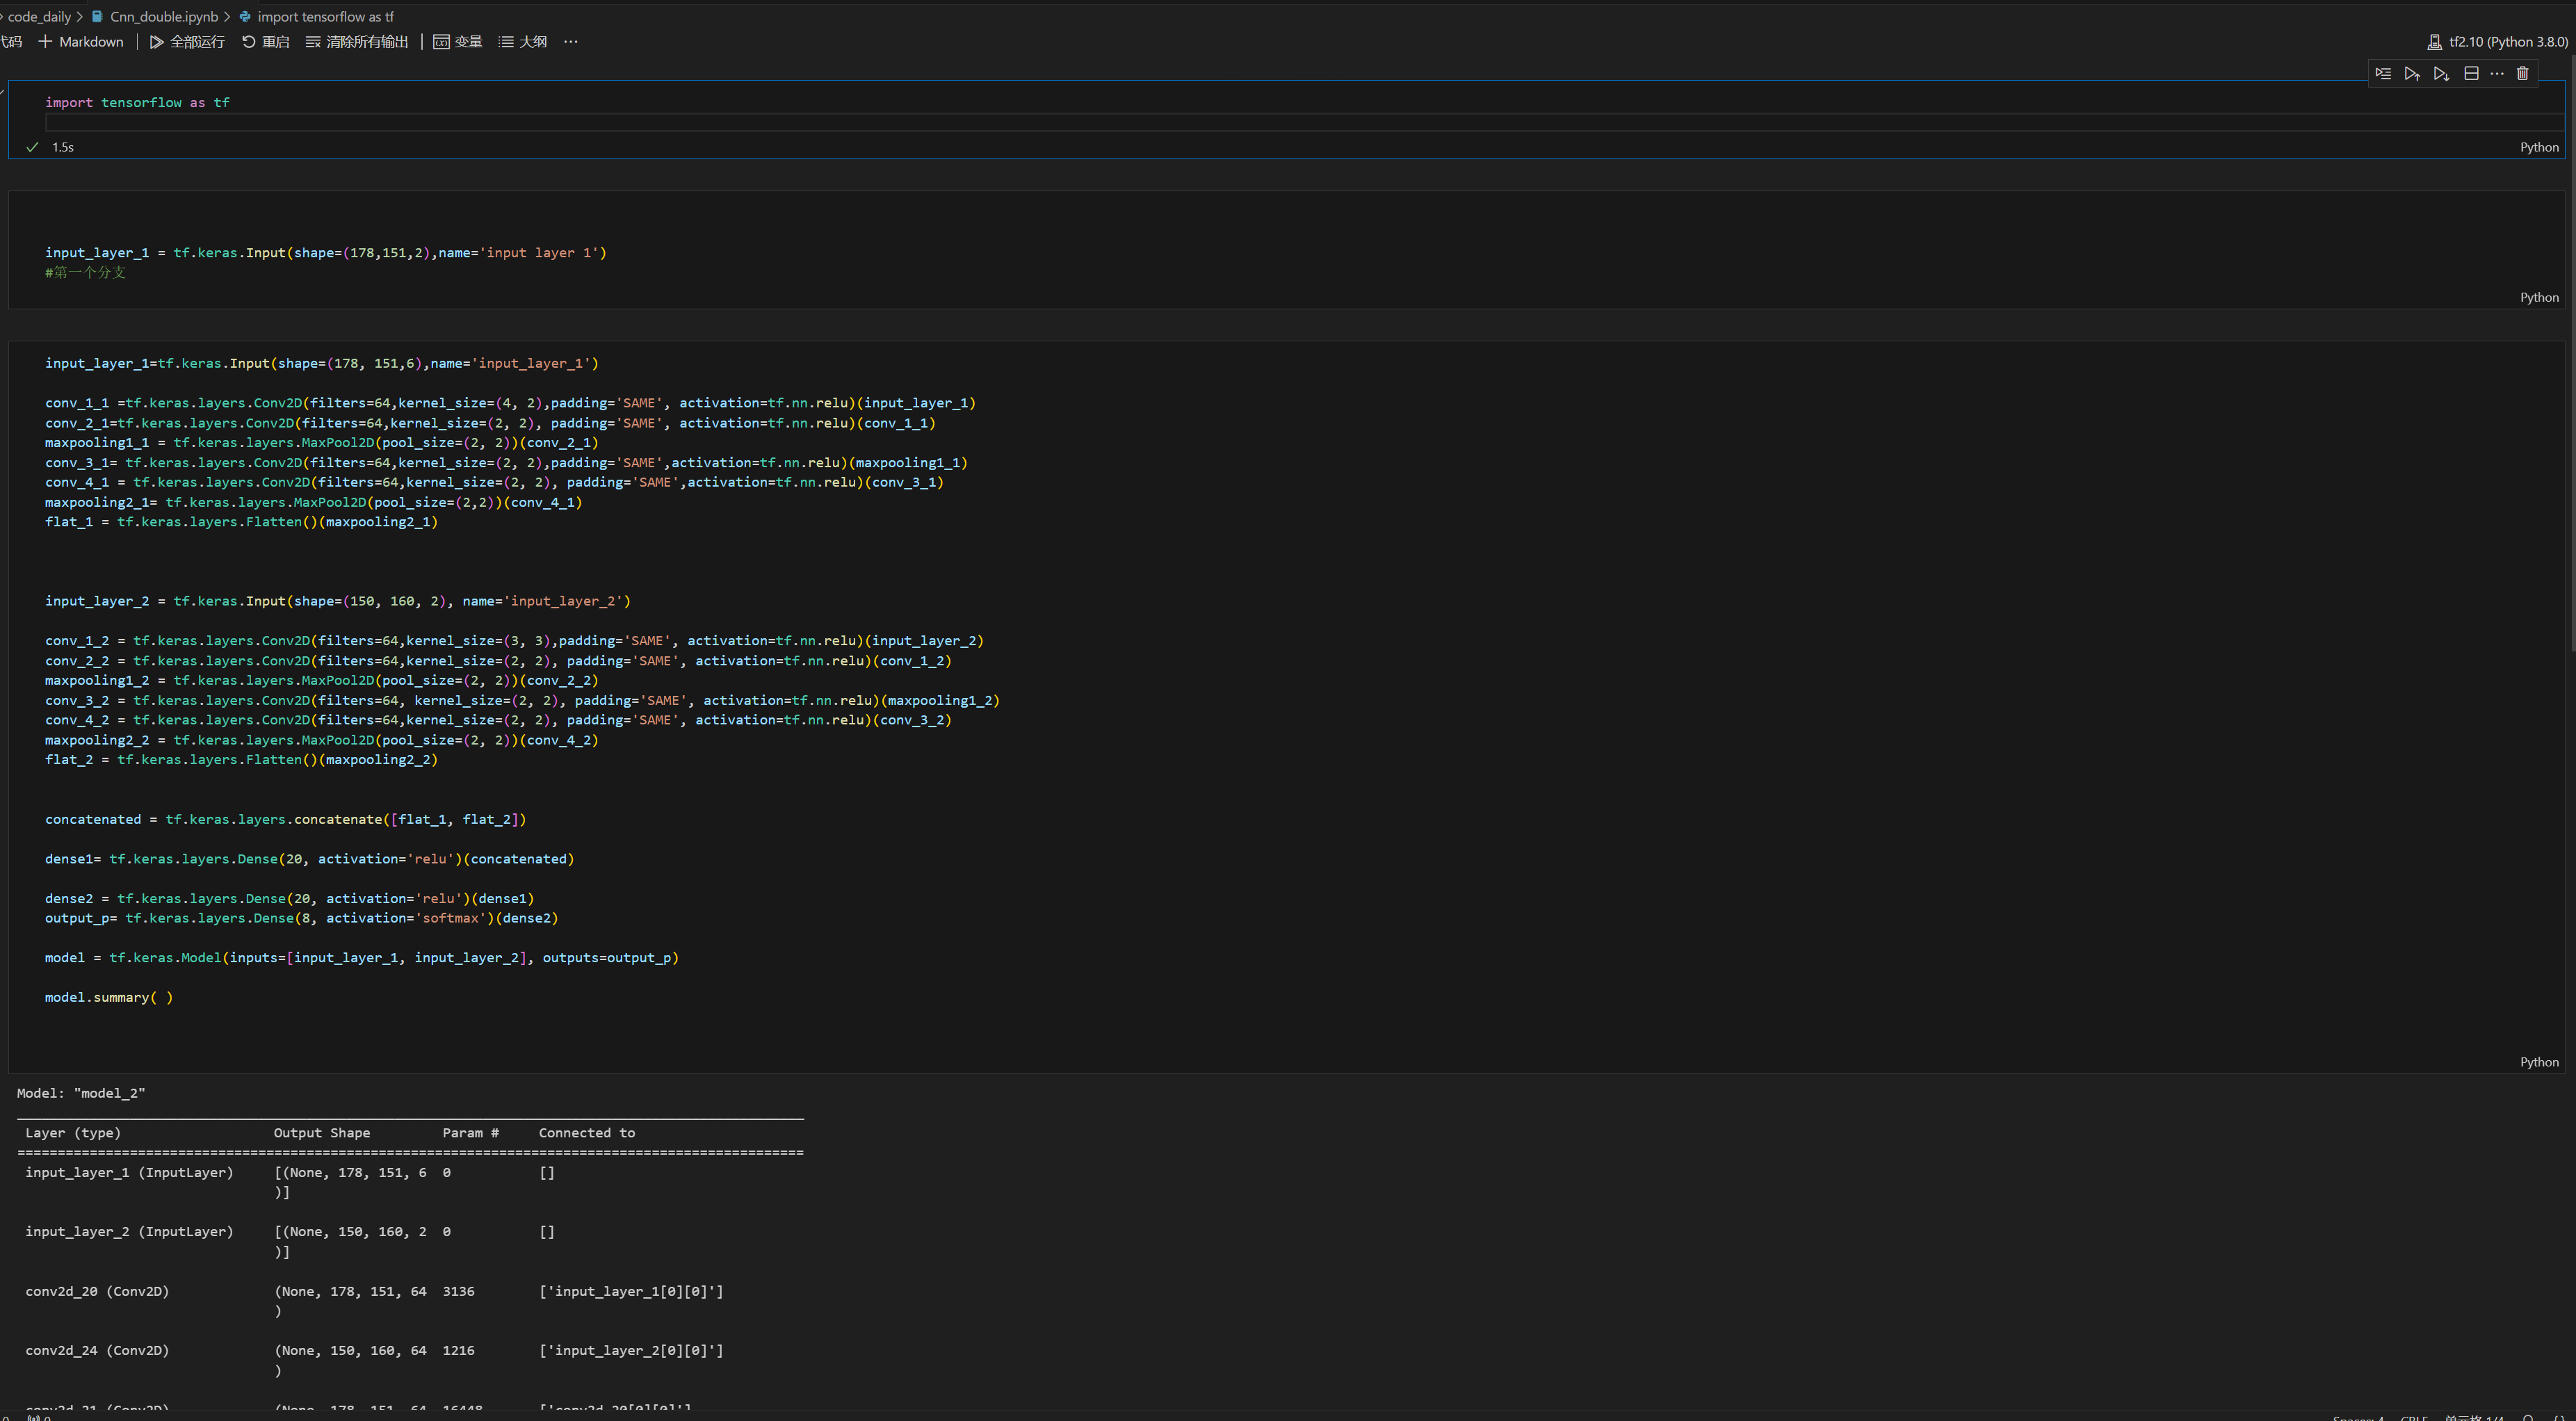Click import tensorflow as tf breadcrumb

coord(326,17)
